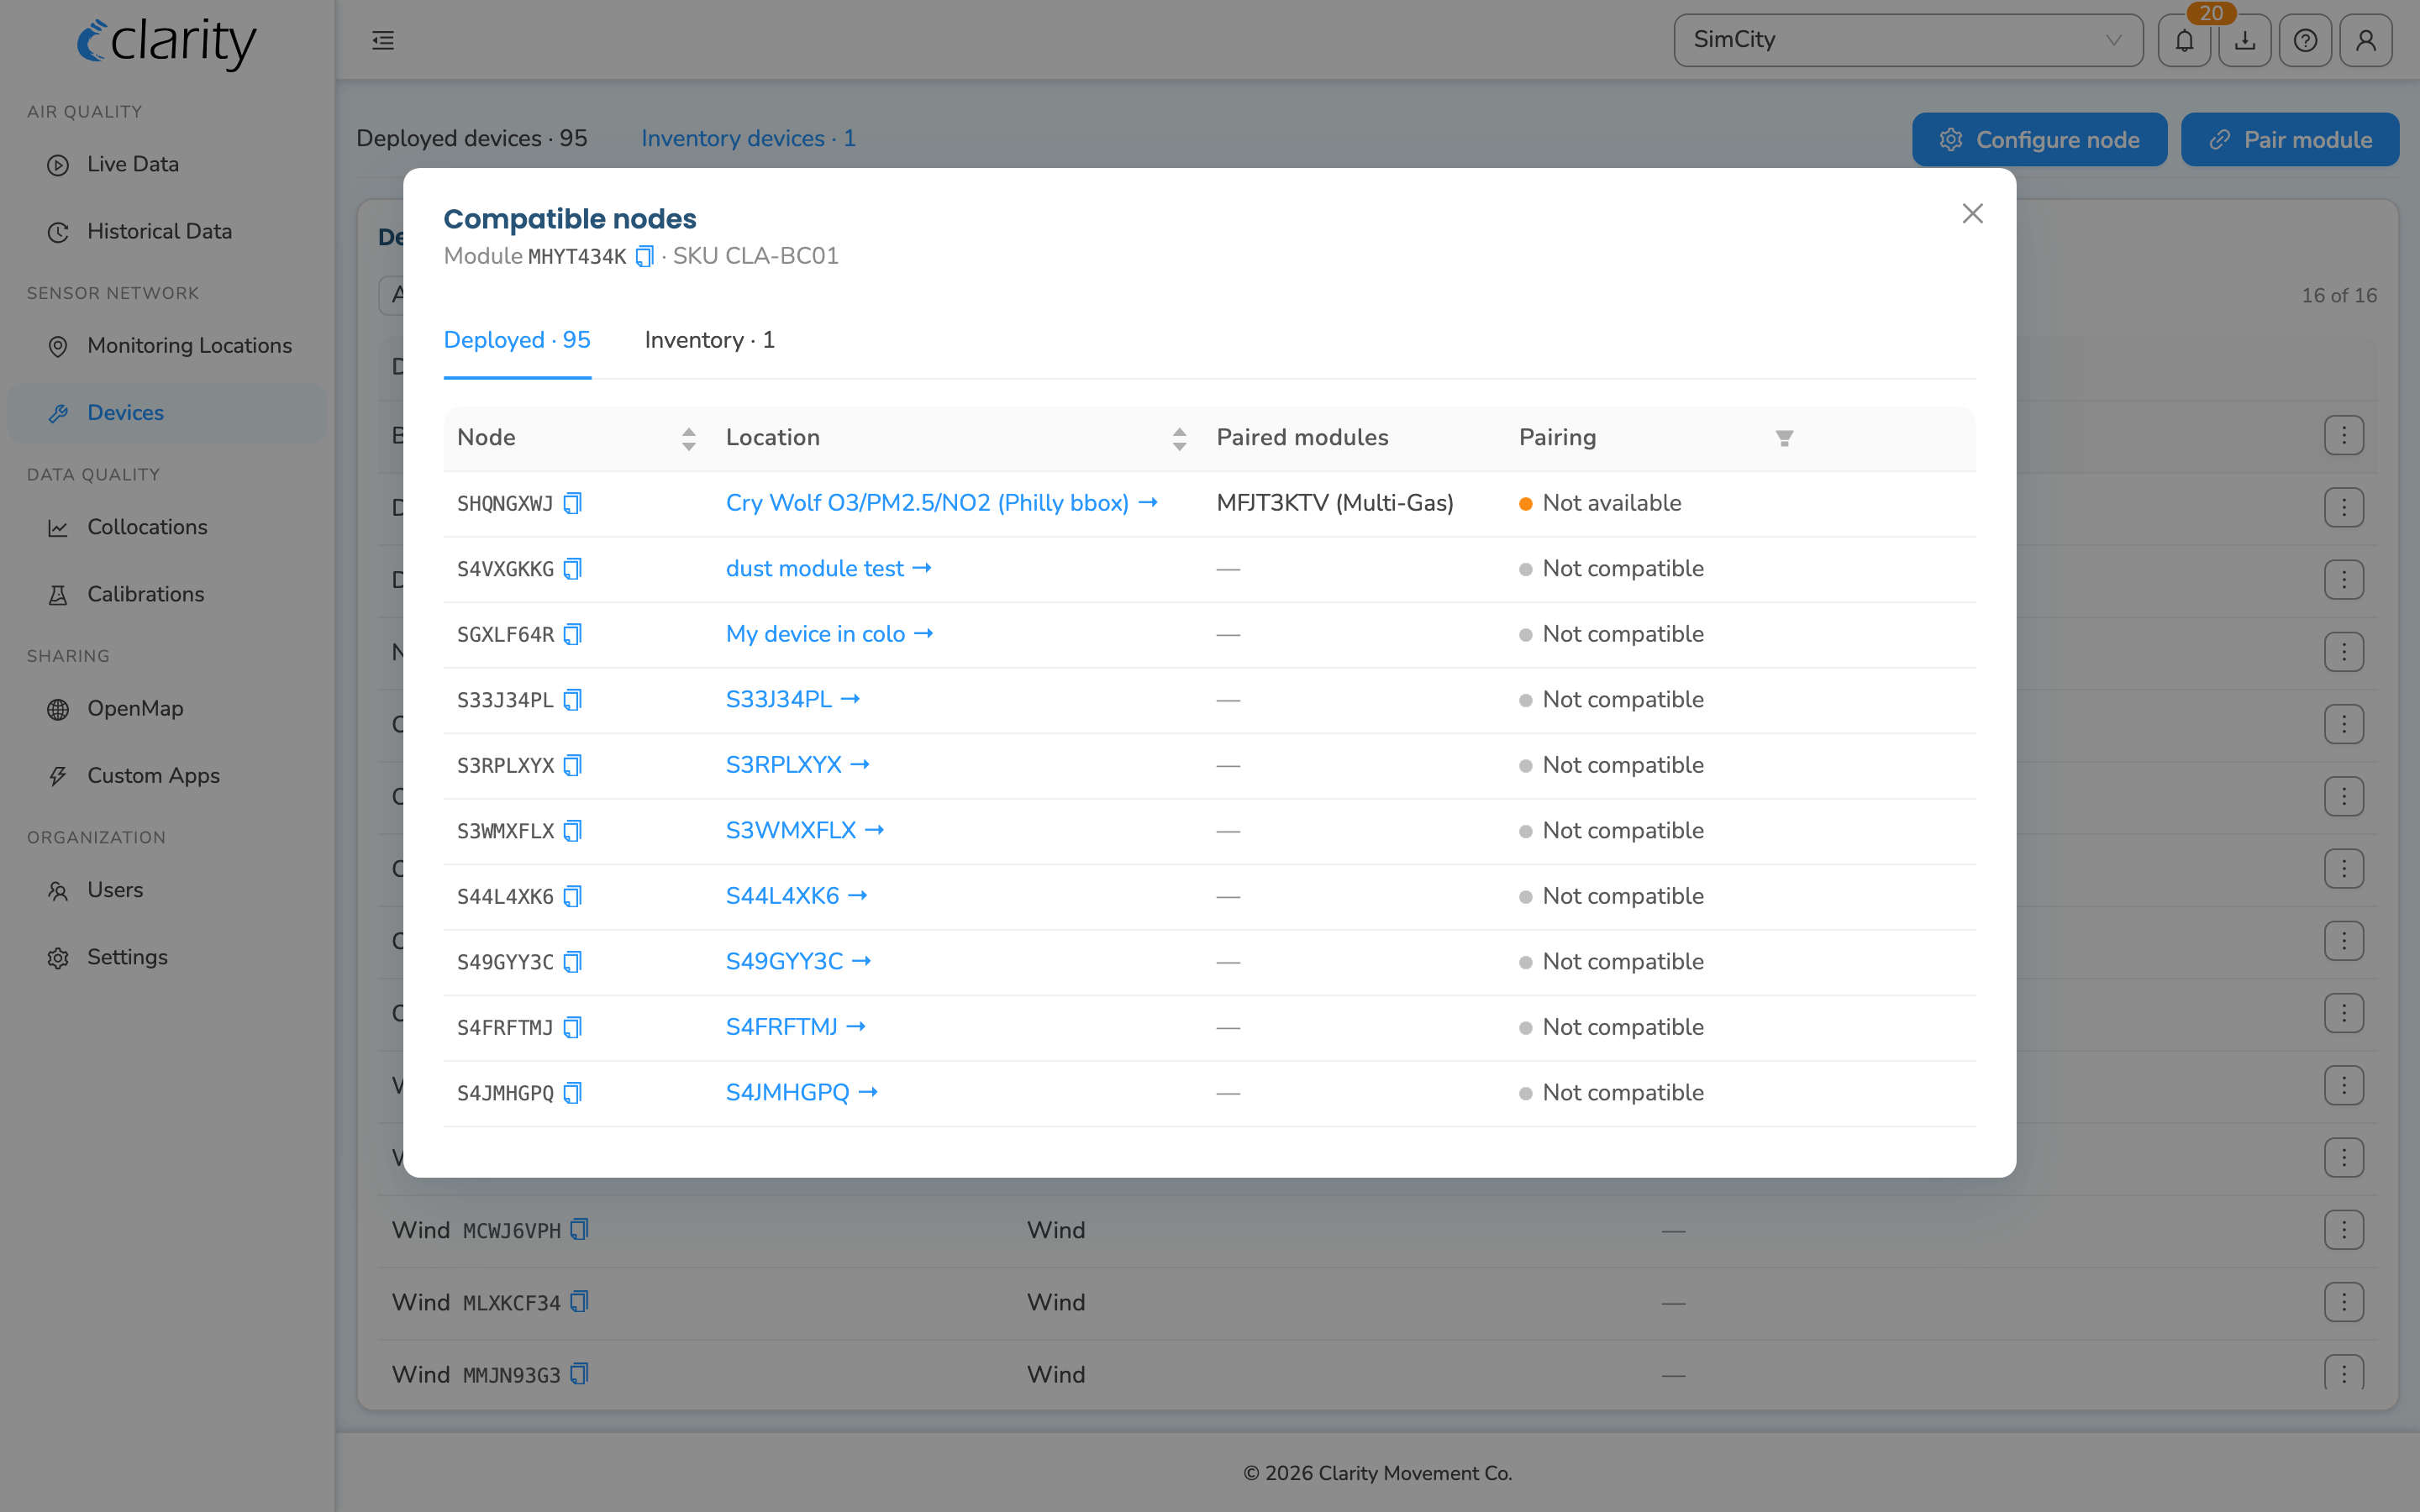Open S4JMHGPQ location link
Screen dimensions: 2420x1512
(x=801, y=1093)
